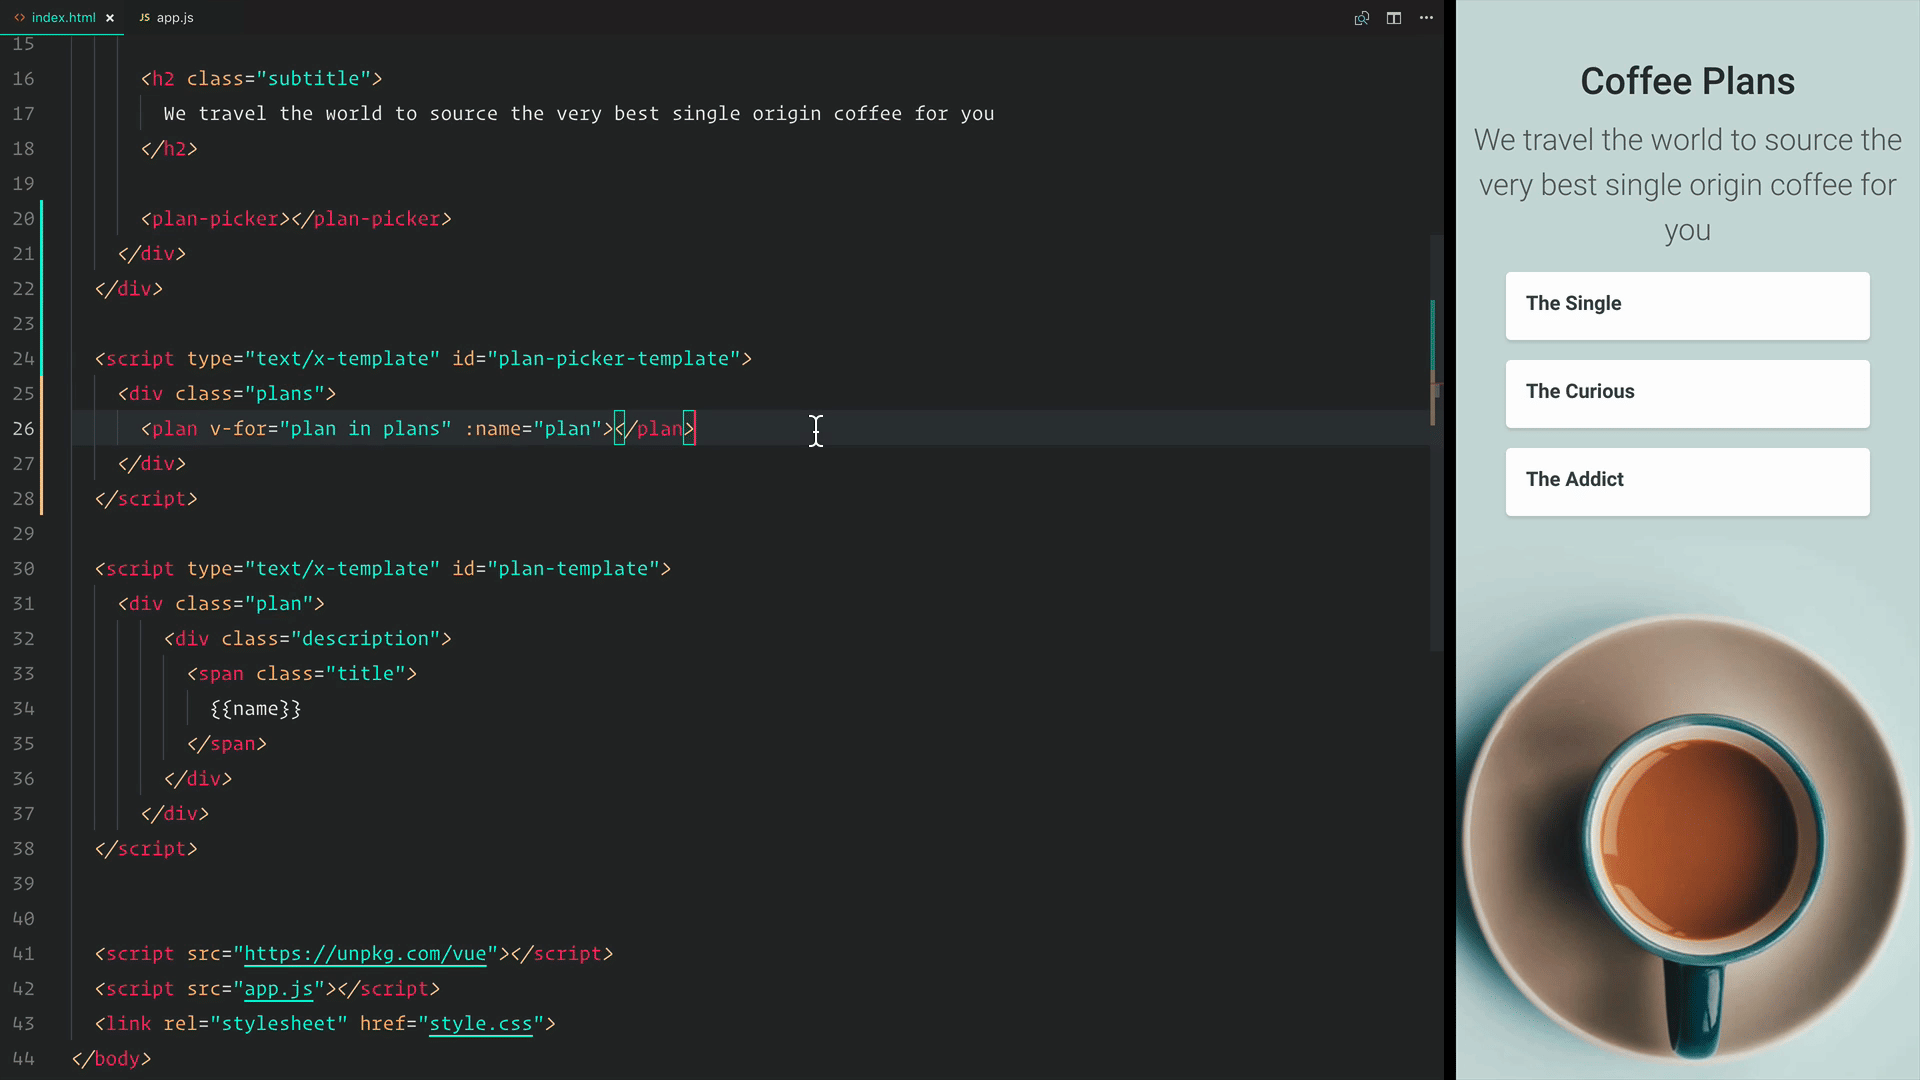1920x1080 pixels.
Task: Click the "plan-picker-template" id value
Action: tap(613, 359)
